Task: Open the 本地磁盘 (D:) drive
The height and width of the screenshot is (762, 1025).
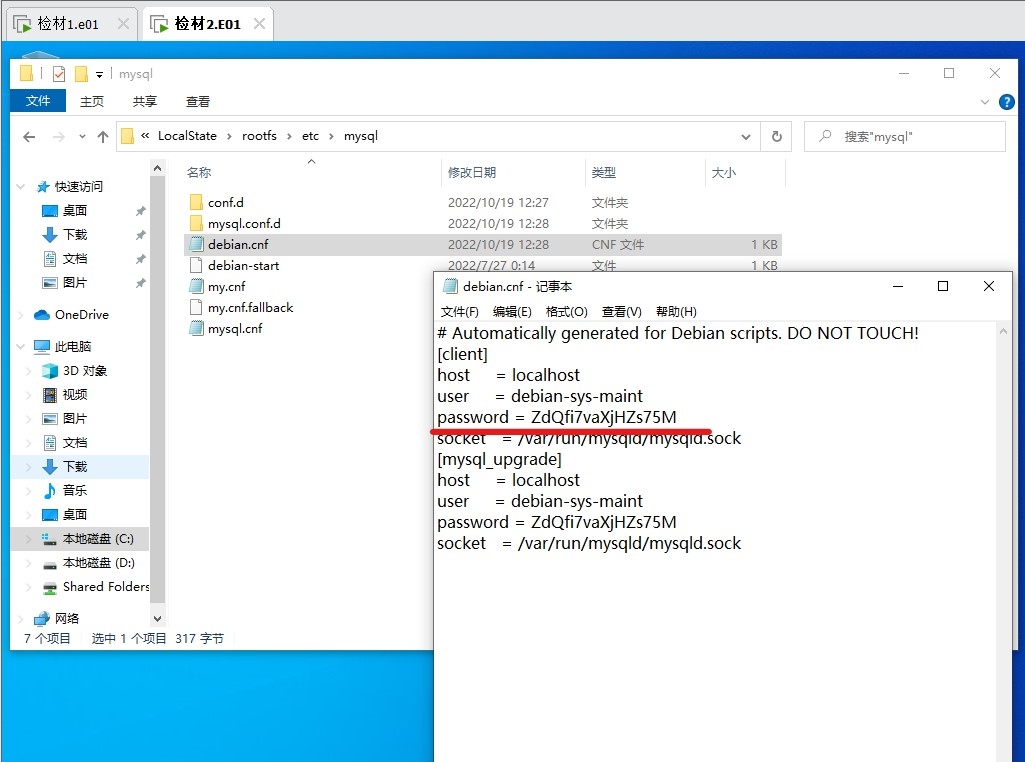Action: pos(98,563)
